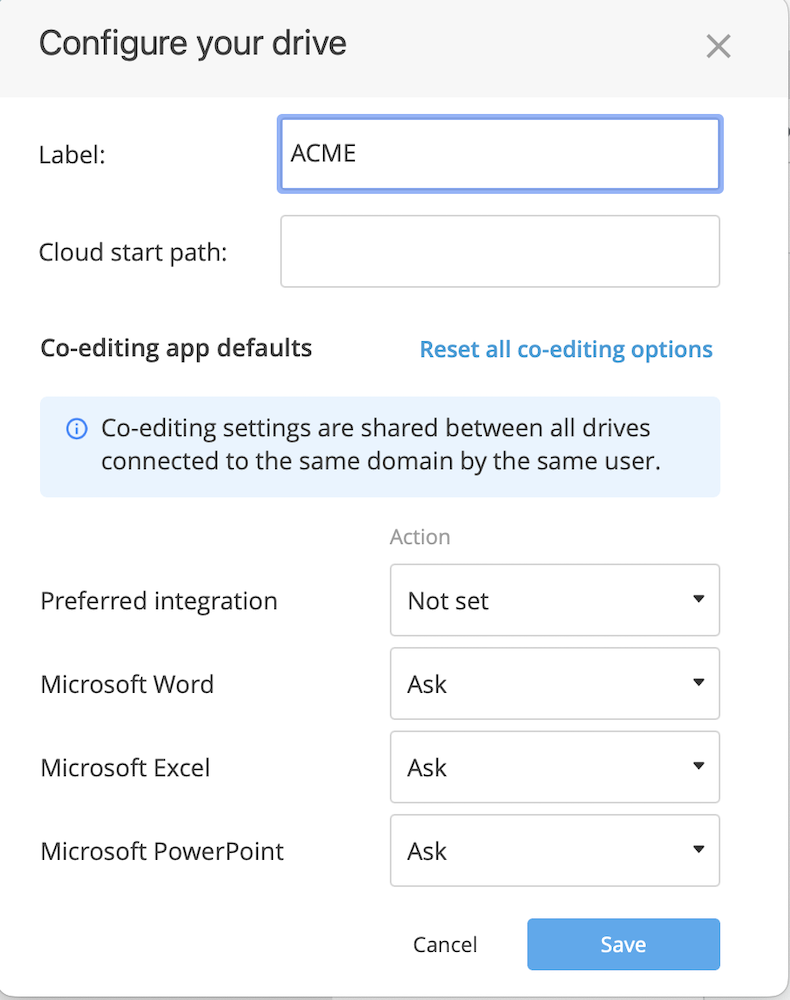The height and width of the screenshot is (1000, 790).
Task: Click the "Label:" field caption
Action: [72, 155]
